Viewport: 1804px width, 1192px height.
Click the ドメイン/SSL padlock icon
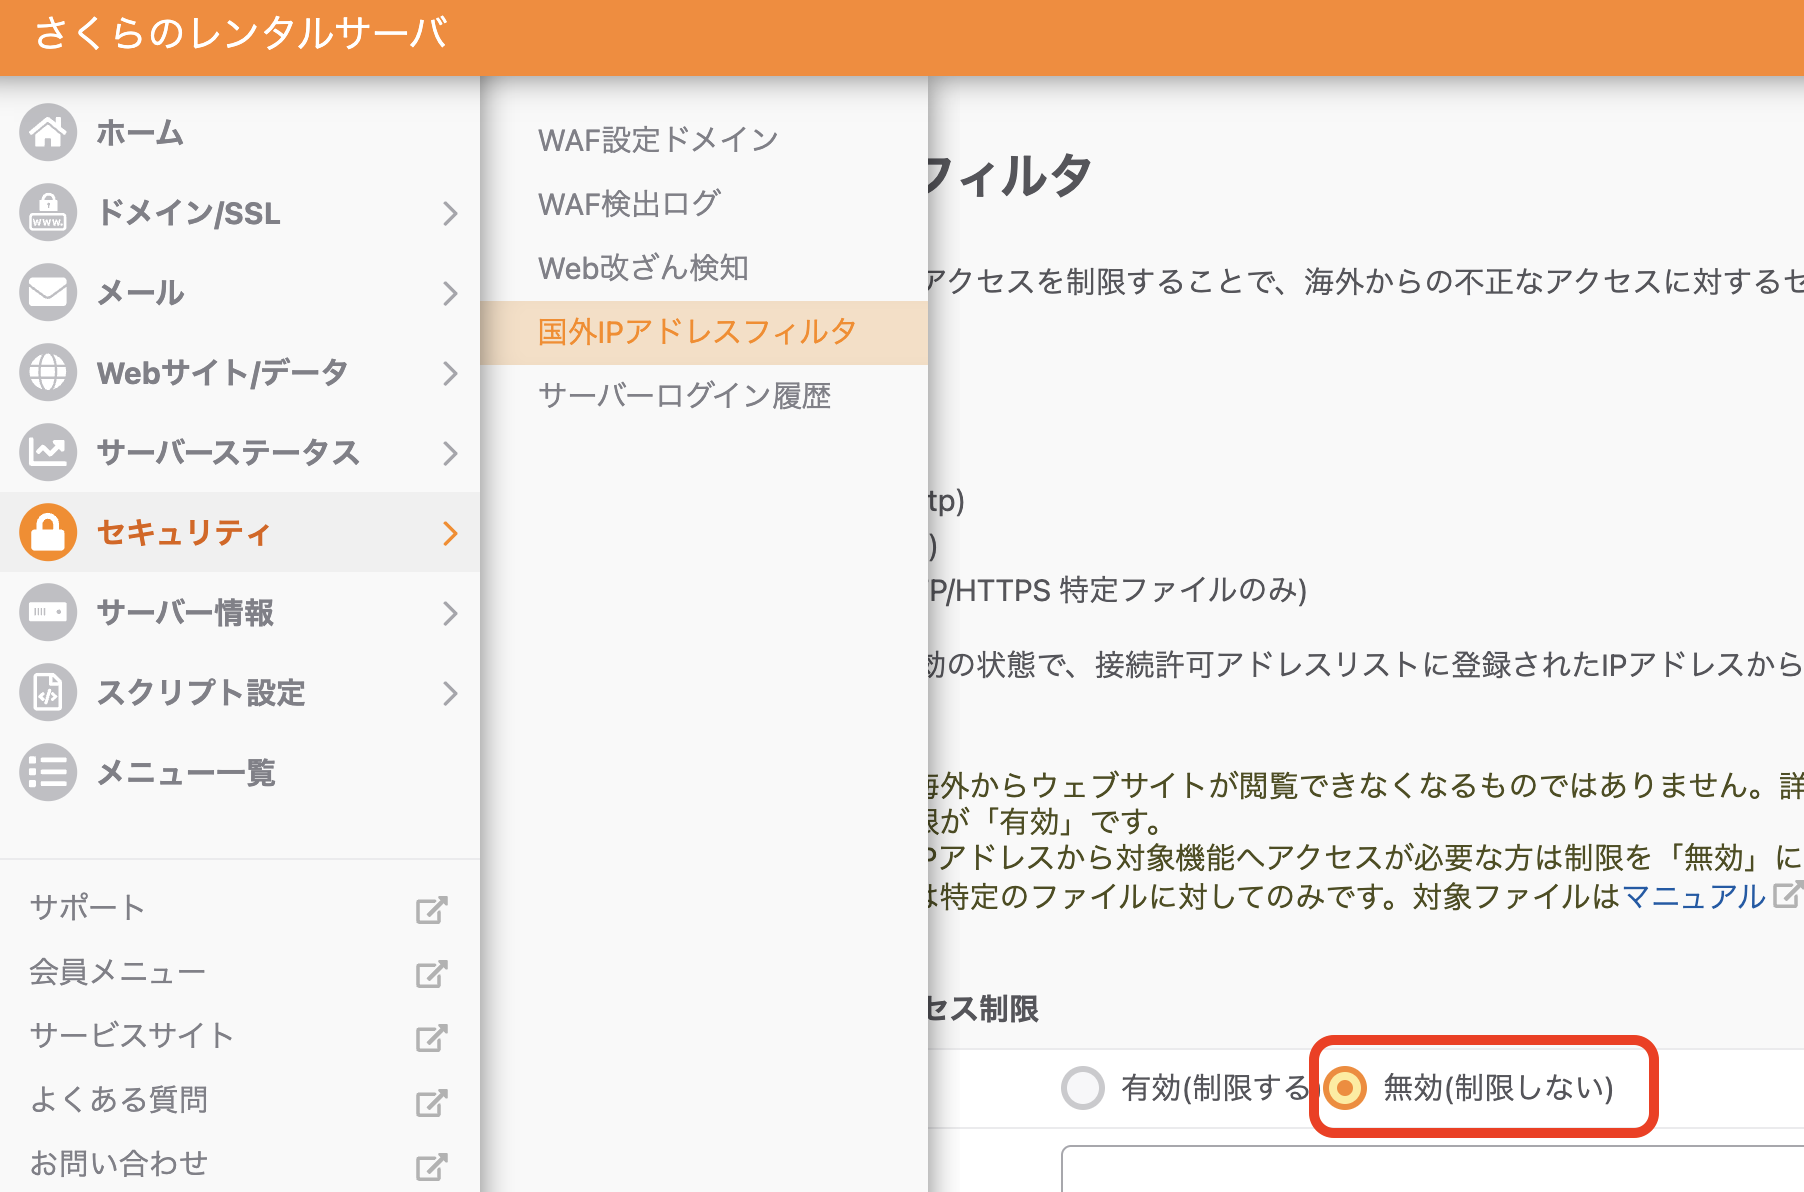click(47, 213)
